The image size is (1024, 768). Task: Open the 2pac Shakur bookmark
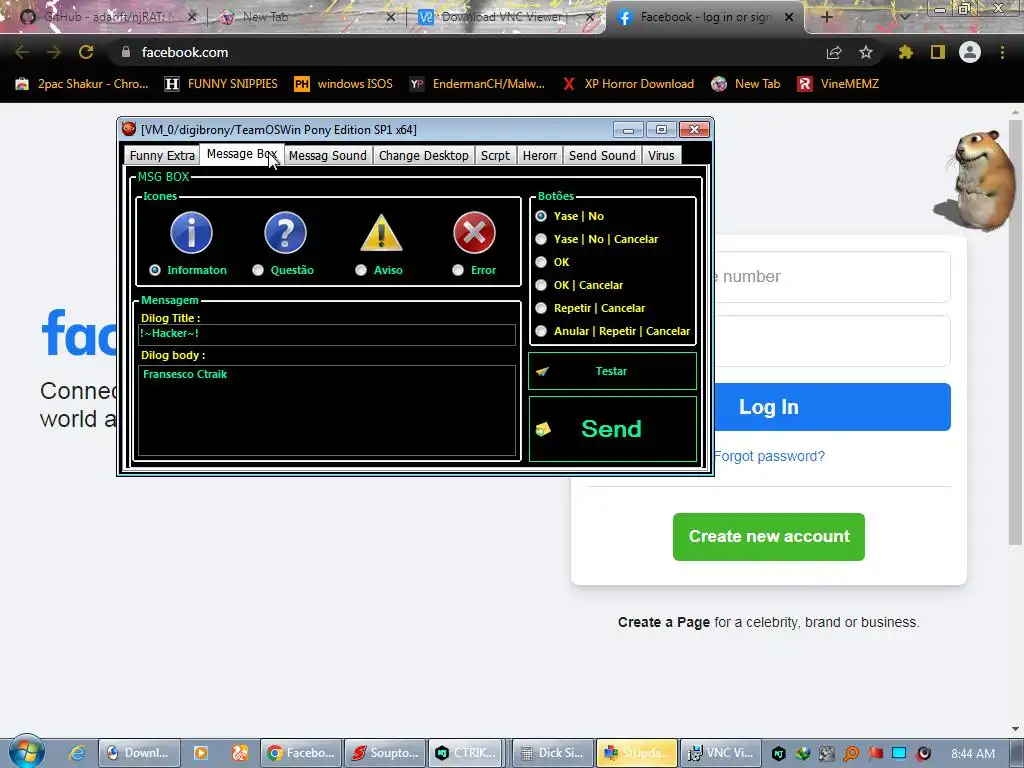coord(82,84)
